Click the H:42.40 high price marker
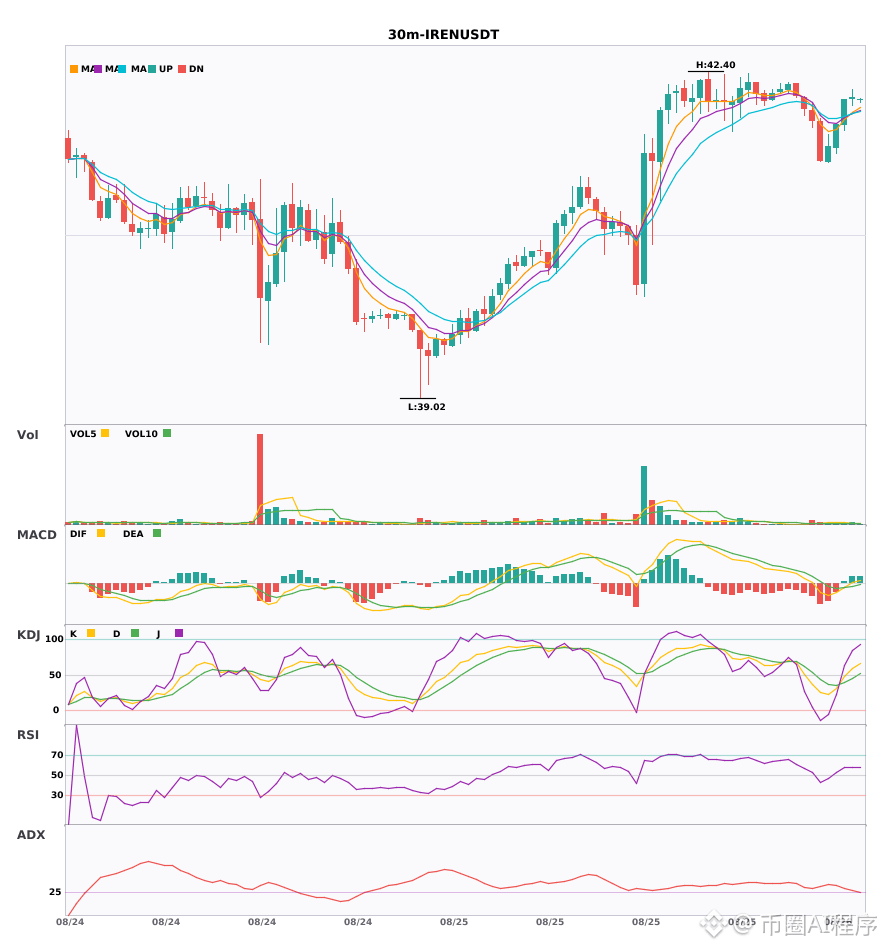Screen dimensions: 885x950 tap(715, 65)
